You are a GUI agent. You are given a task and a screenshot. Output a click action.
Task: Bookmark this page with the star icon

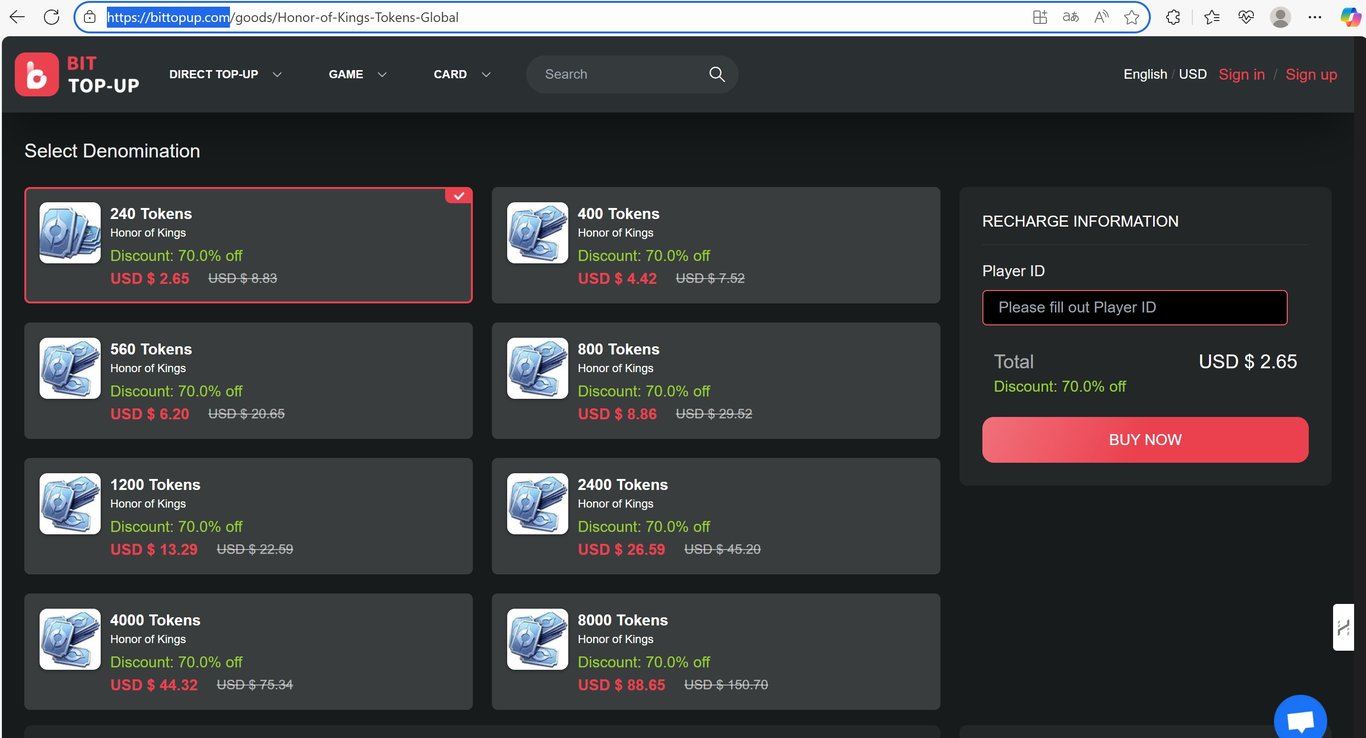click(1132, 17)
